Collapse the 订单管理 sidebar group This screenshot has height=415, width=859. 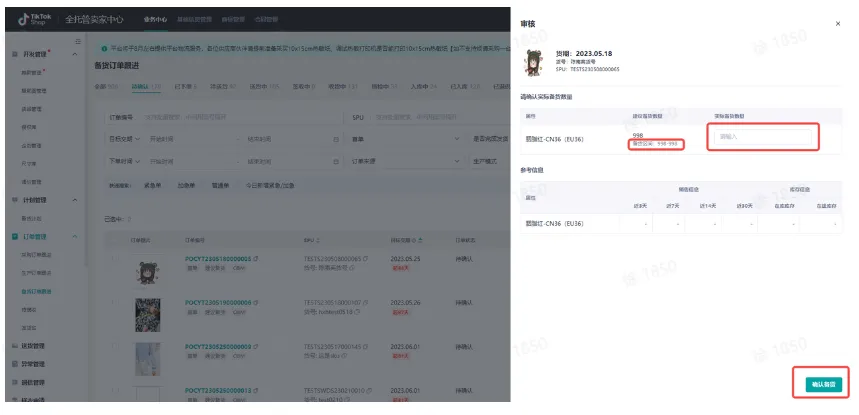(75, 237)
